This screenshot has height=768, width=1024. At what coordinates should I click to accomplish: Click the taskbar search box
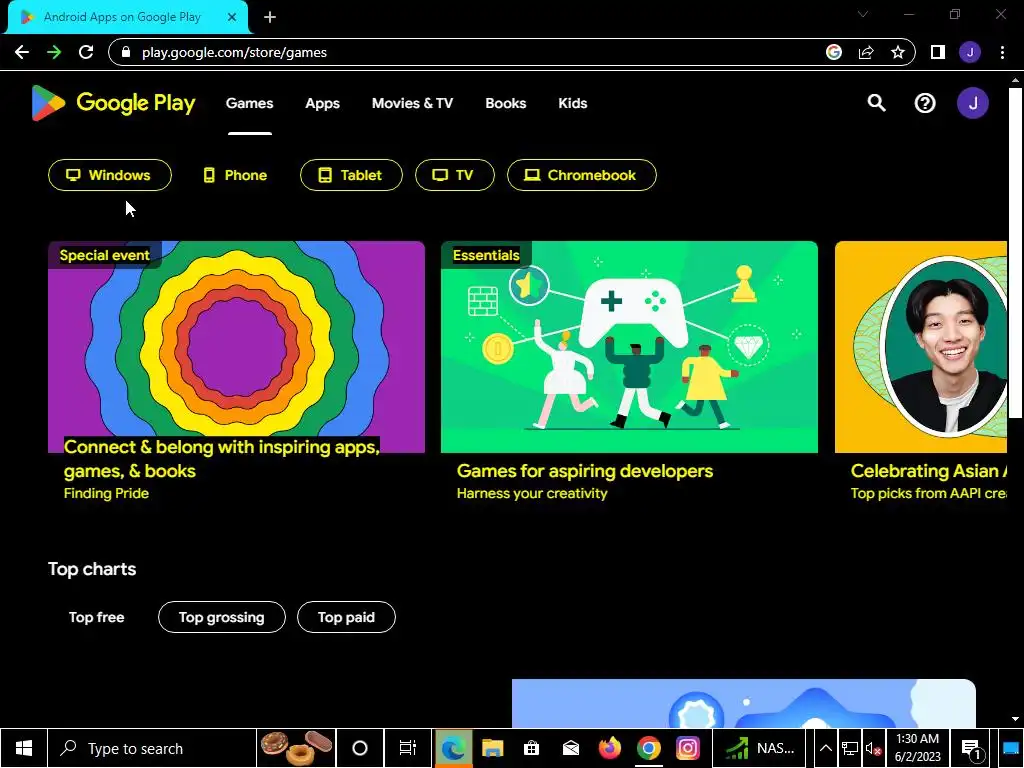tap(152, 748)
